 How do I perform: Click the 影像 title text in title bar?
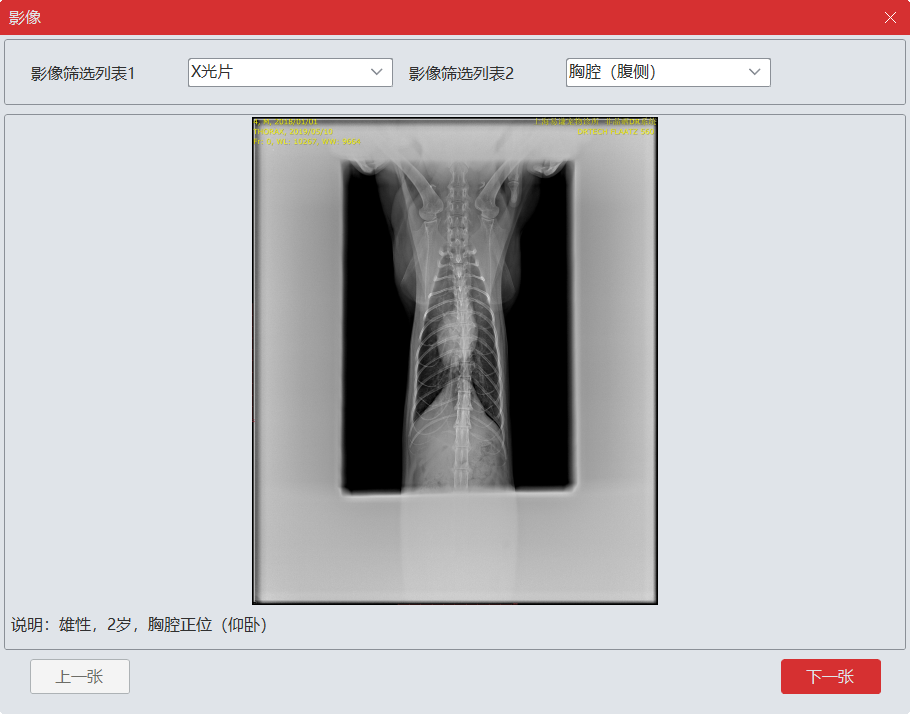[25, 17]
